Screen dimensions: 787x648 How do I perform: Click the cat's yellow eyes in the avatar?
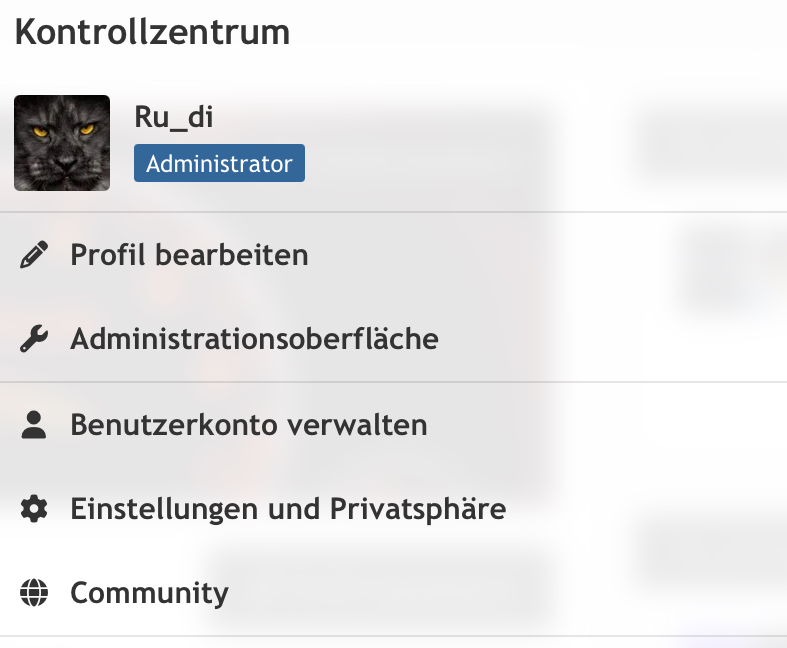click(x=62, y=130)
